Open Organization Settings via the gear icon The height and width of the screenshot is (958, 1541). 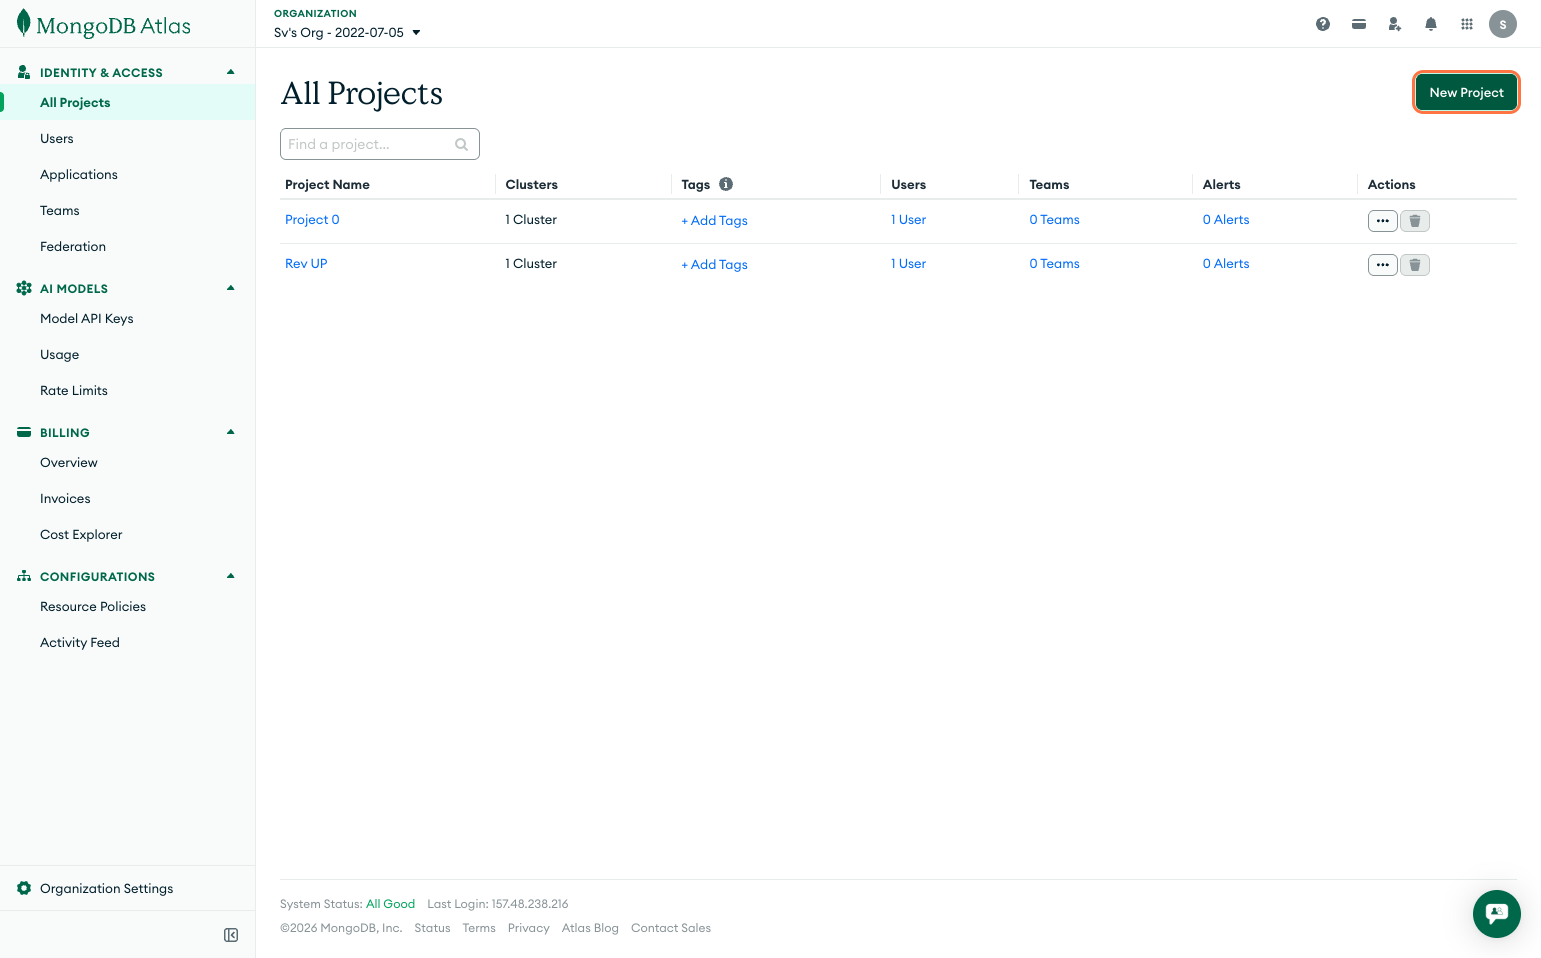point(22,888)
